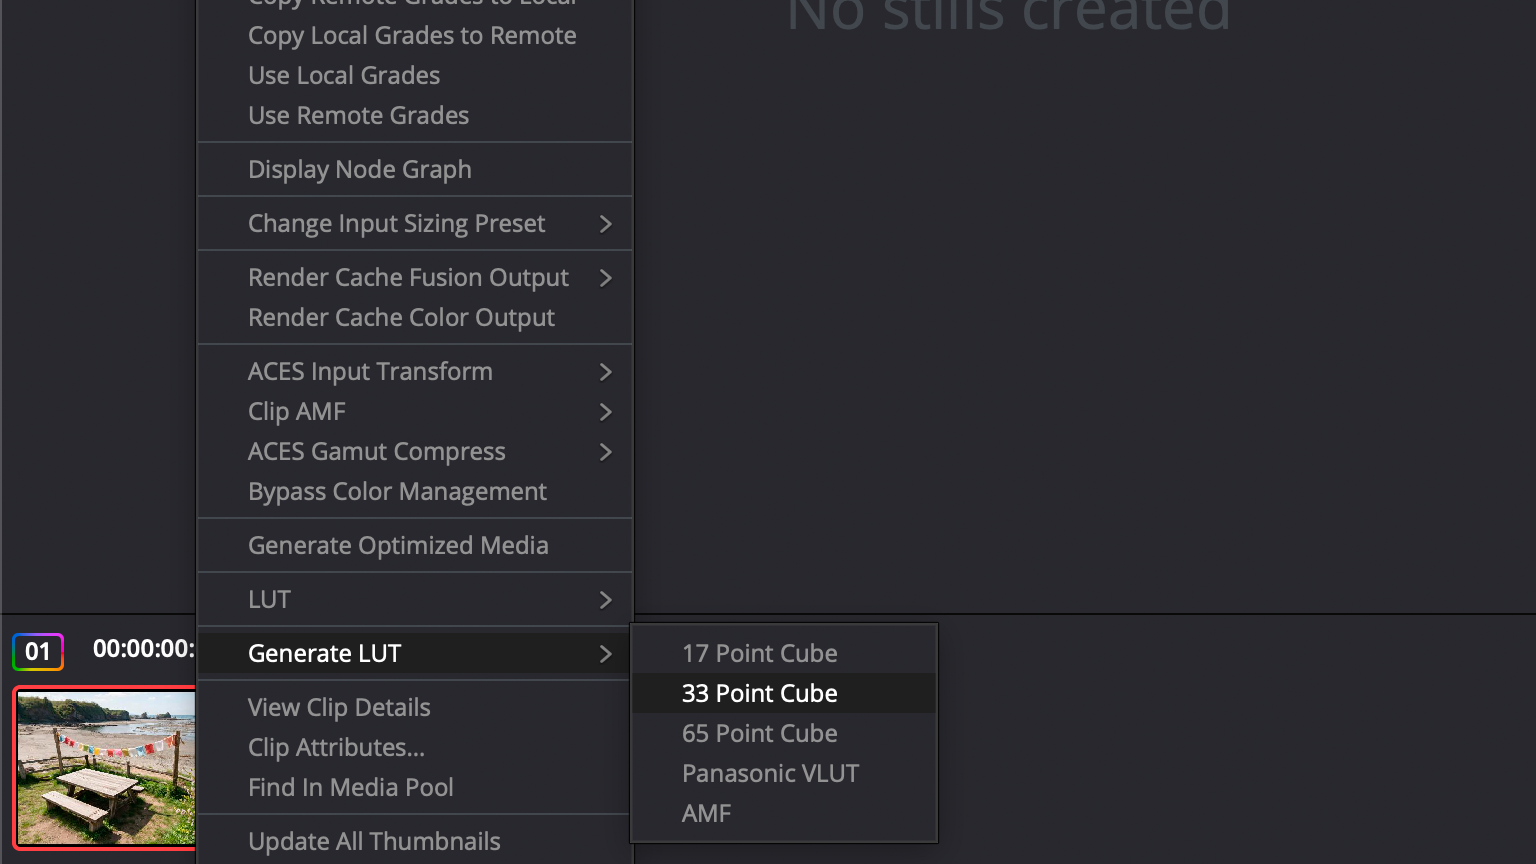
Task: Select 33 Point Cube option
Action: click(x=759, y=693)
